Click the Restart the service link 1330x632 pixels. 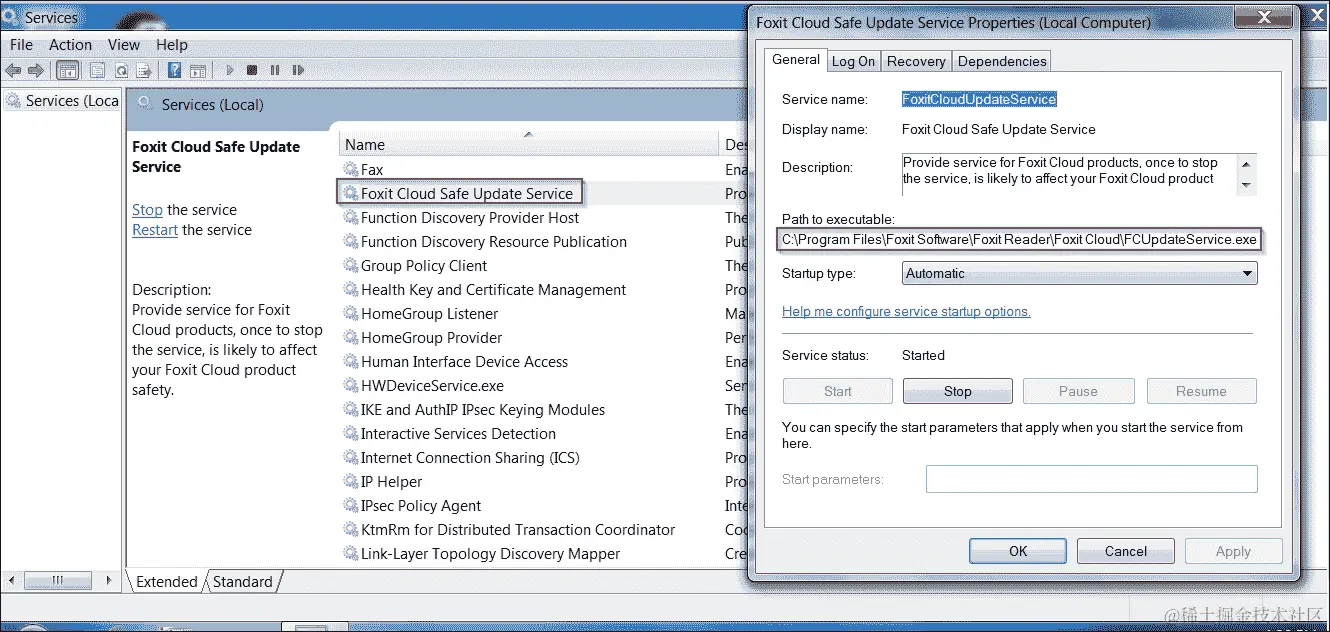coord(155,230)
